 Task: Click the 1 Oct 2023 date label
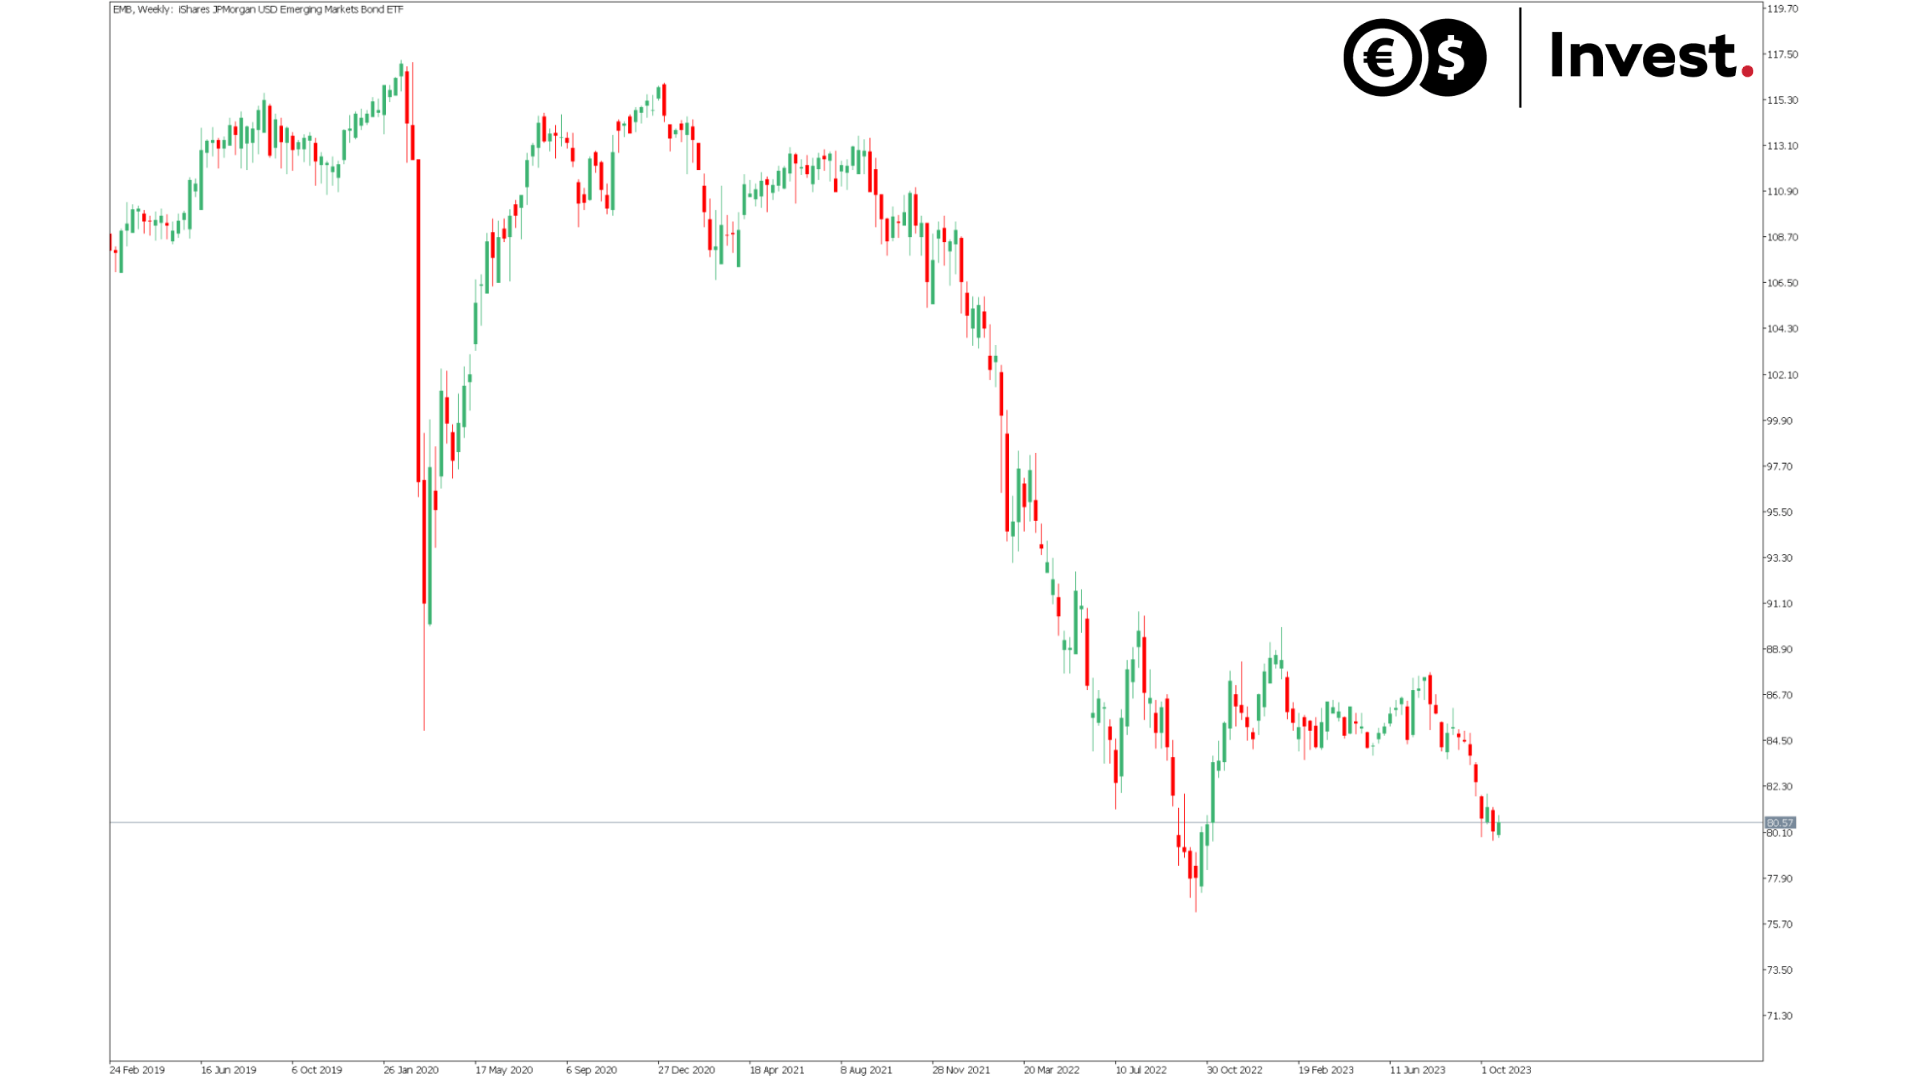tap(1506, 1070)
